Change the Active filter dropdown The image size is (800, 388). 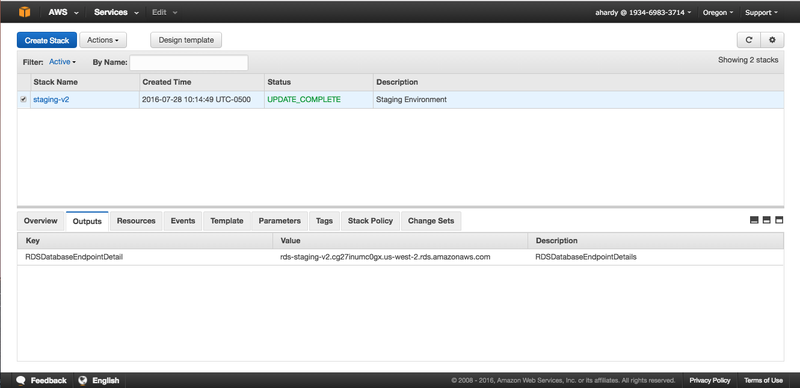(62, 62)
